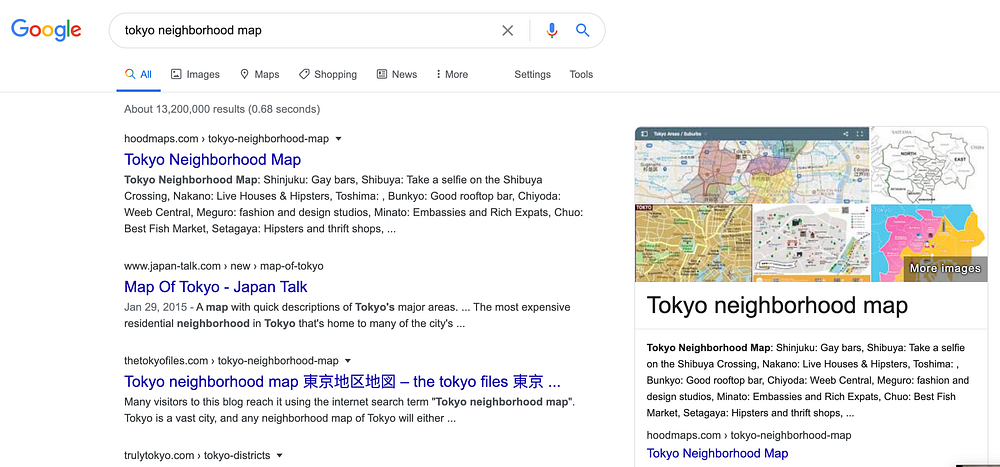This screenshot has width=1000, height=467.
Task: Clear the search box with X icon
Action: pyautogui.click(x=508, y=30)
